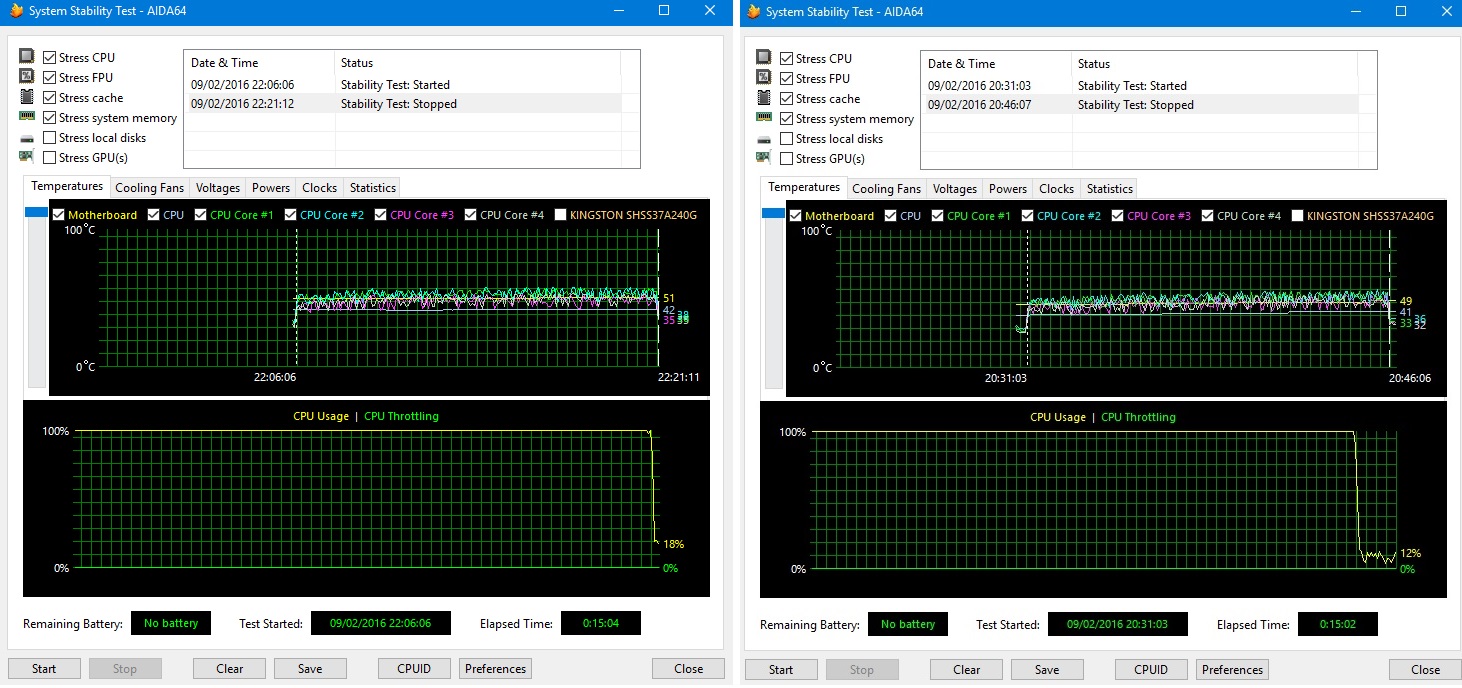Click AIDA64 flame icon in right window title
Screen dimensions: 1462x688
pos(754,12)
